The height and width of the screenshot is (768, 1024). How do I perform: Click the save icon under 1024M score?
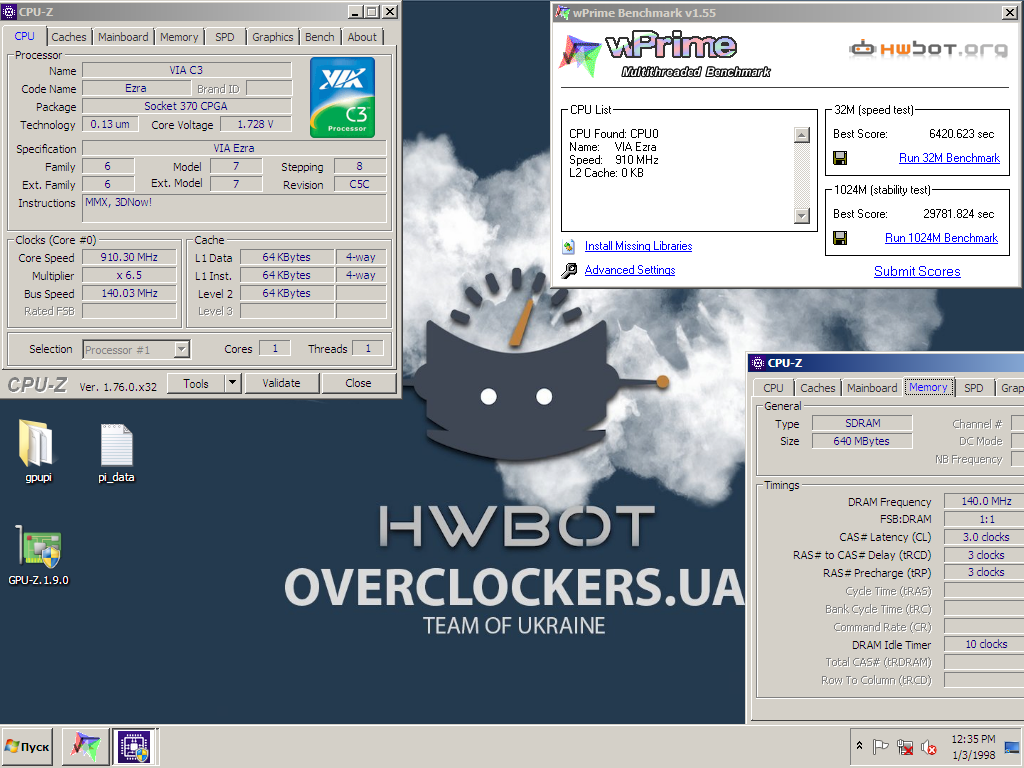[x=840, y=238]
